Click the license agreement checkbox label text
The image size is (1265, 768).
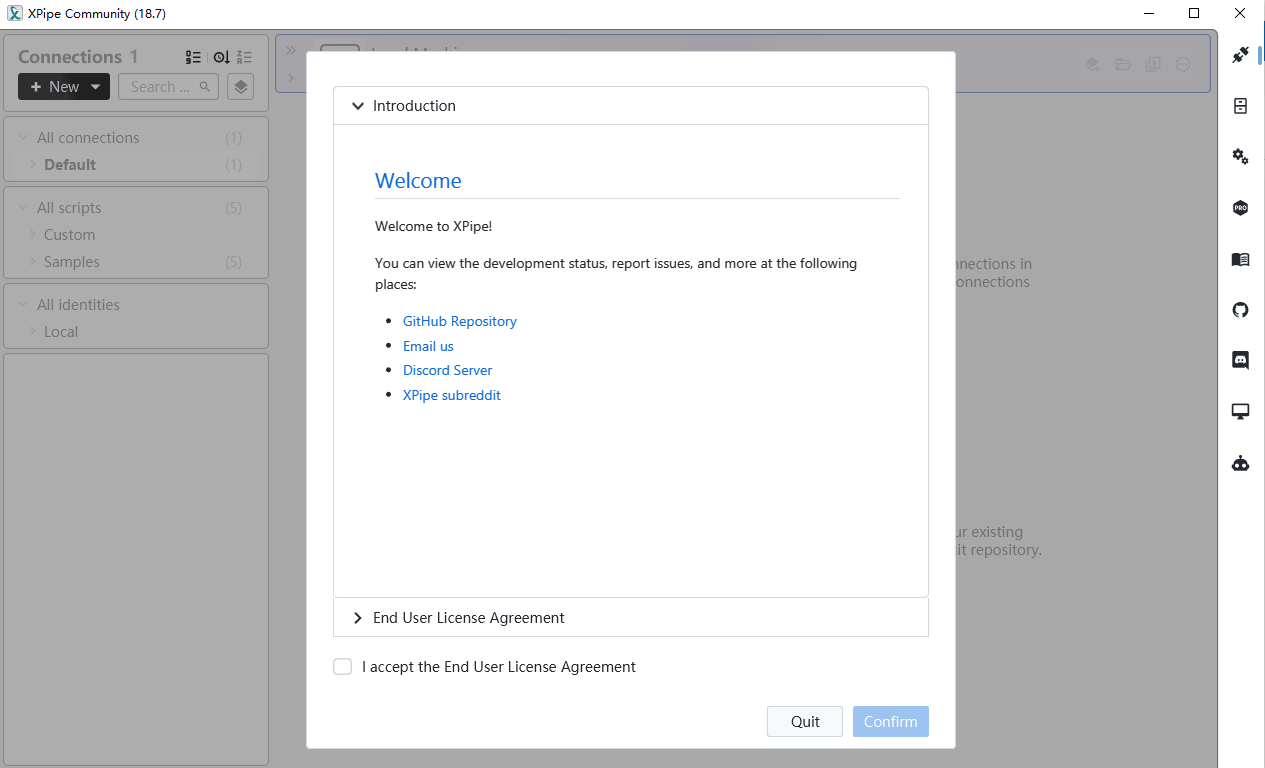click(499, 667)
